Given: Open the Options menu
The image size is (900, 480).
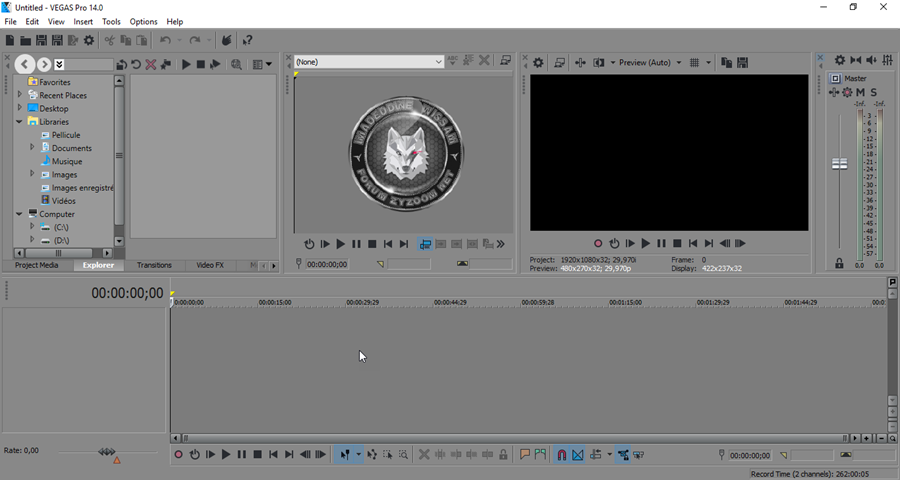Looking at the screenshot, I should (143, 21).
